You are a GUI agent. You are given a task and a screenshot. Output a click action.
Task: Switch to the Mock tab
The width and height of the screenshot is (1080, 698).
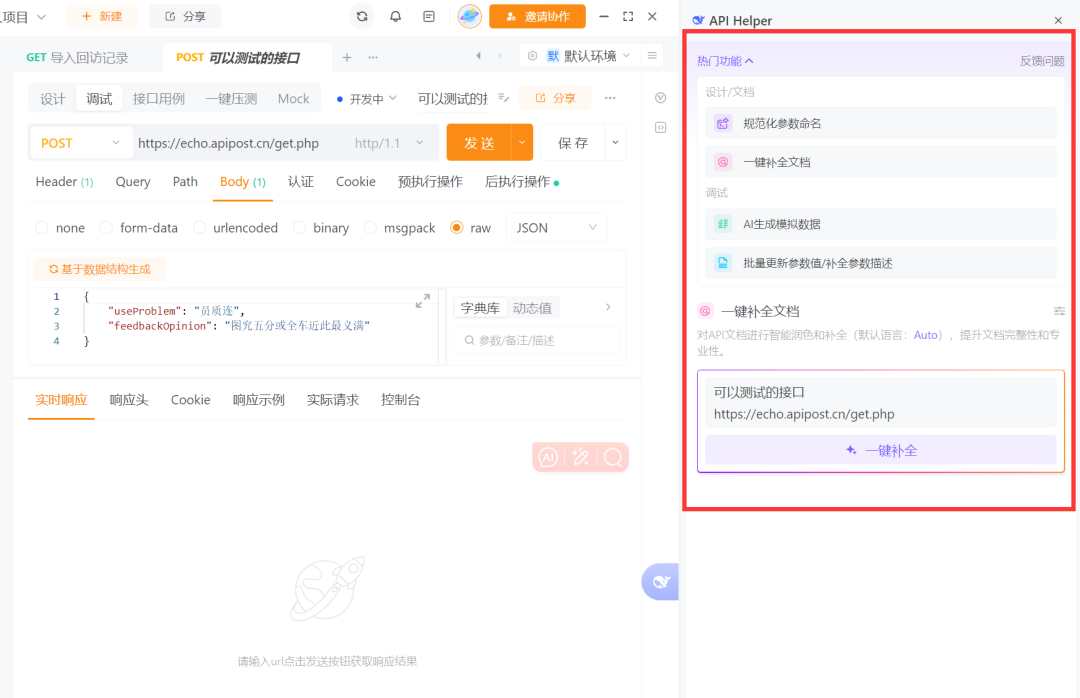click(293, 98)
